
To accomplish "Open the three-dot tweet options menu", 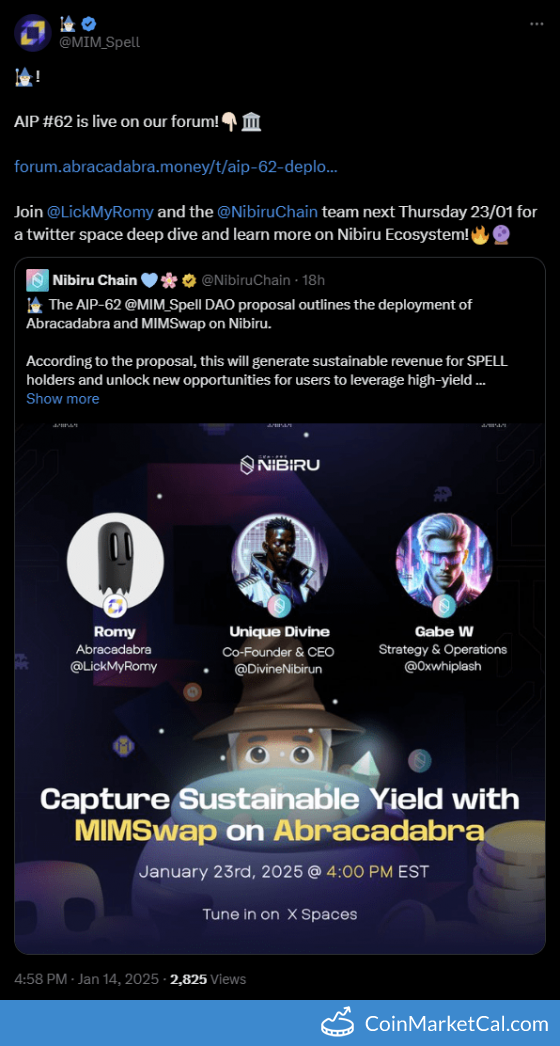I will [536, 24].
